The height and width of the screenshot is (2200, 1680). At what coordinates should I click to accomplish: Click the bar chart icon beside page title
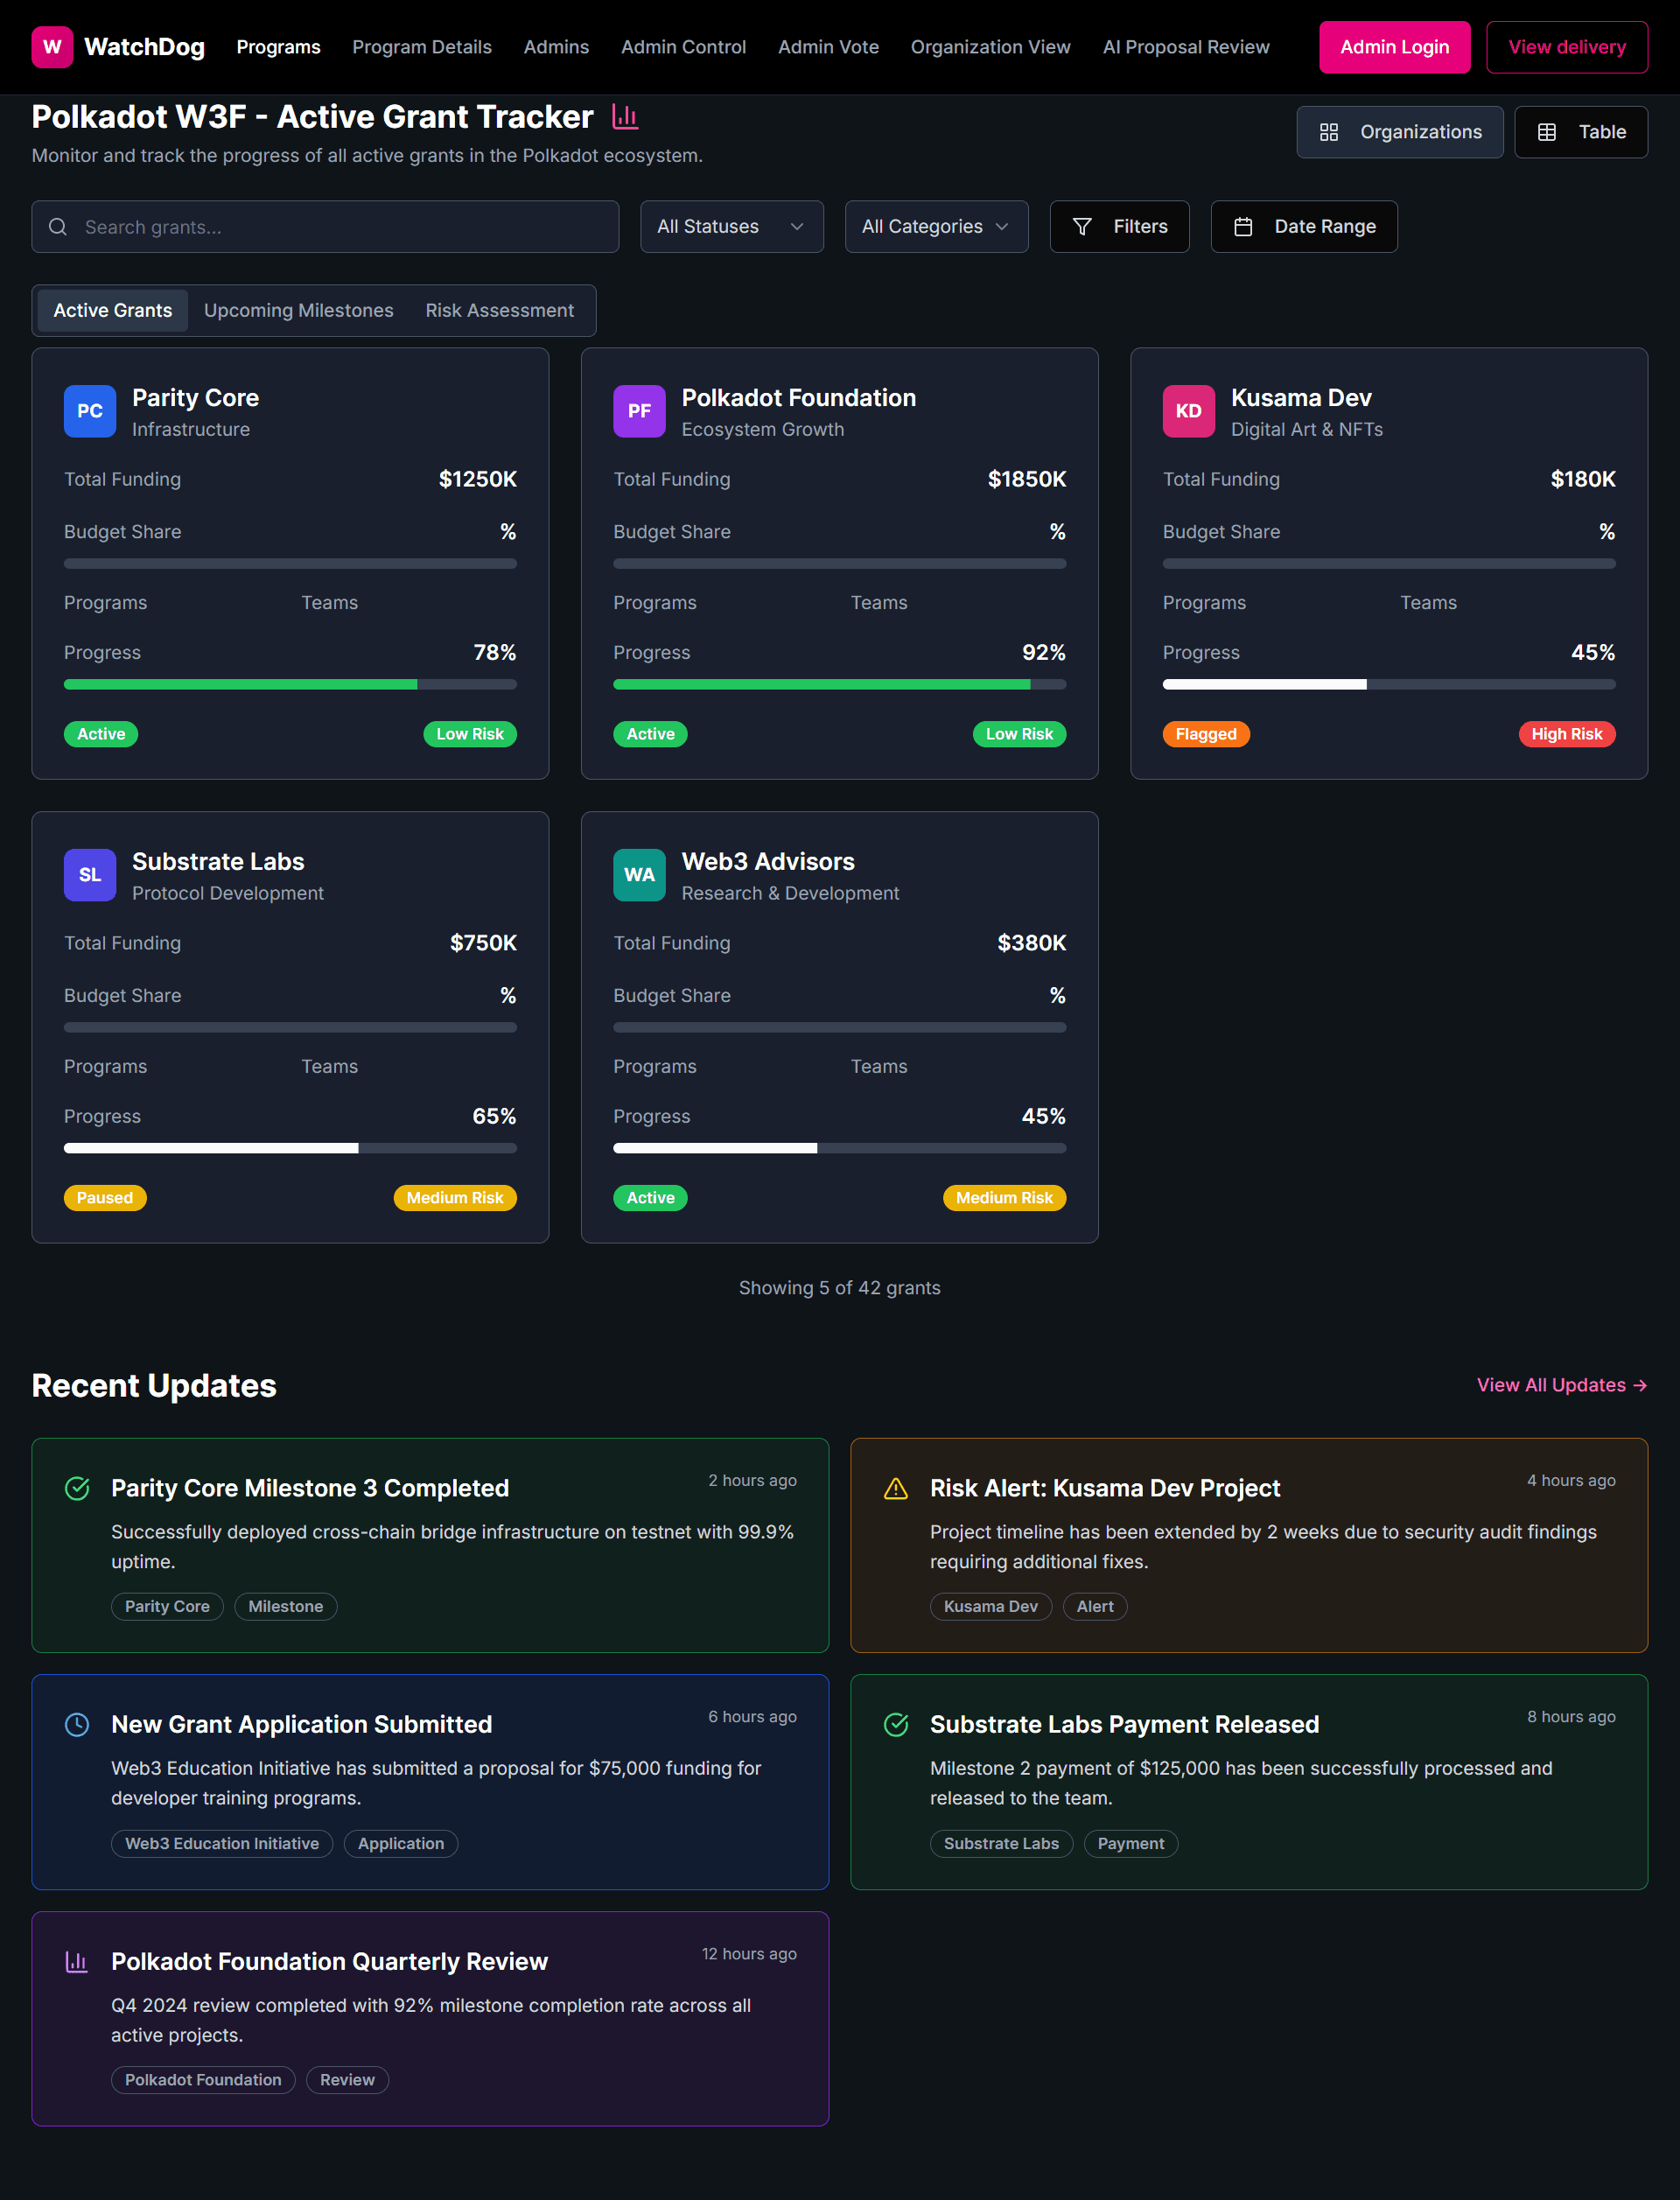(x=625, y=117)
